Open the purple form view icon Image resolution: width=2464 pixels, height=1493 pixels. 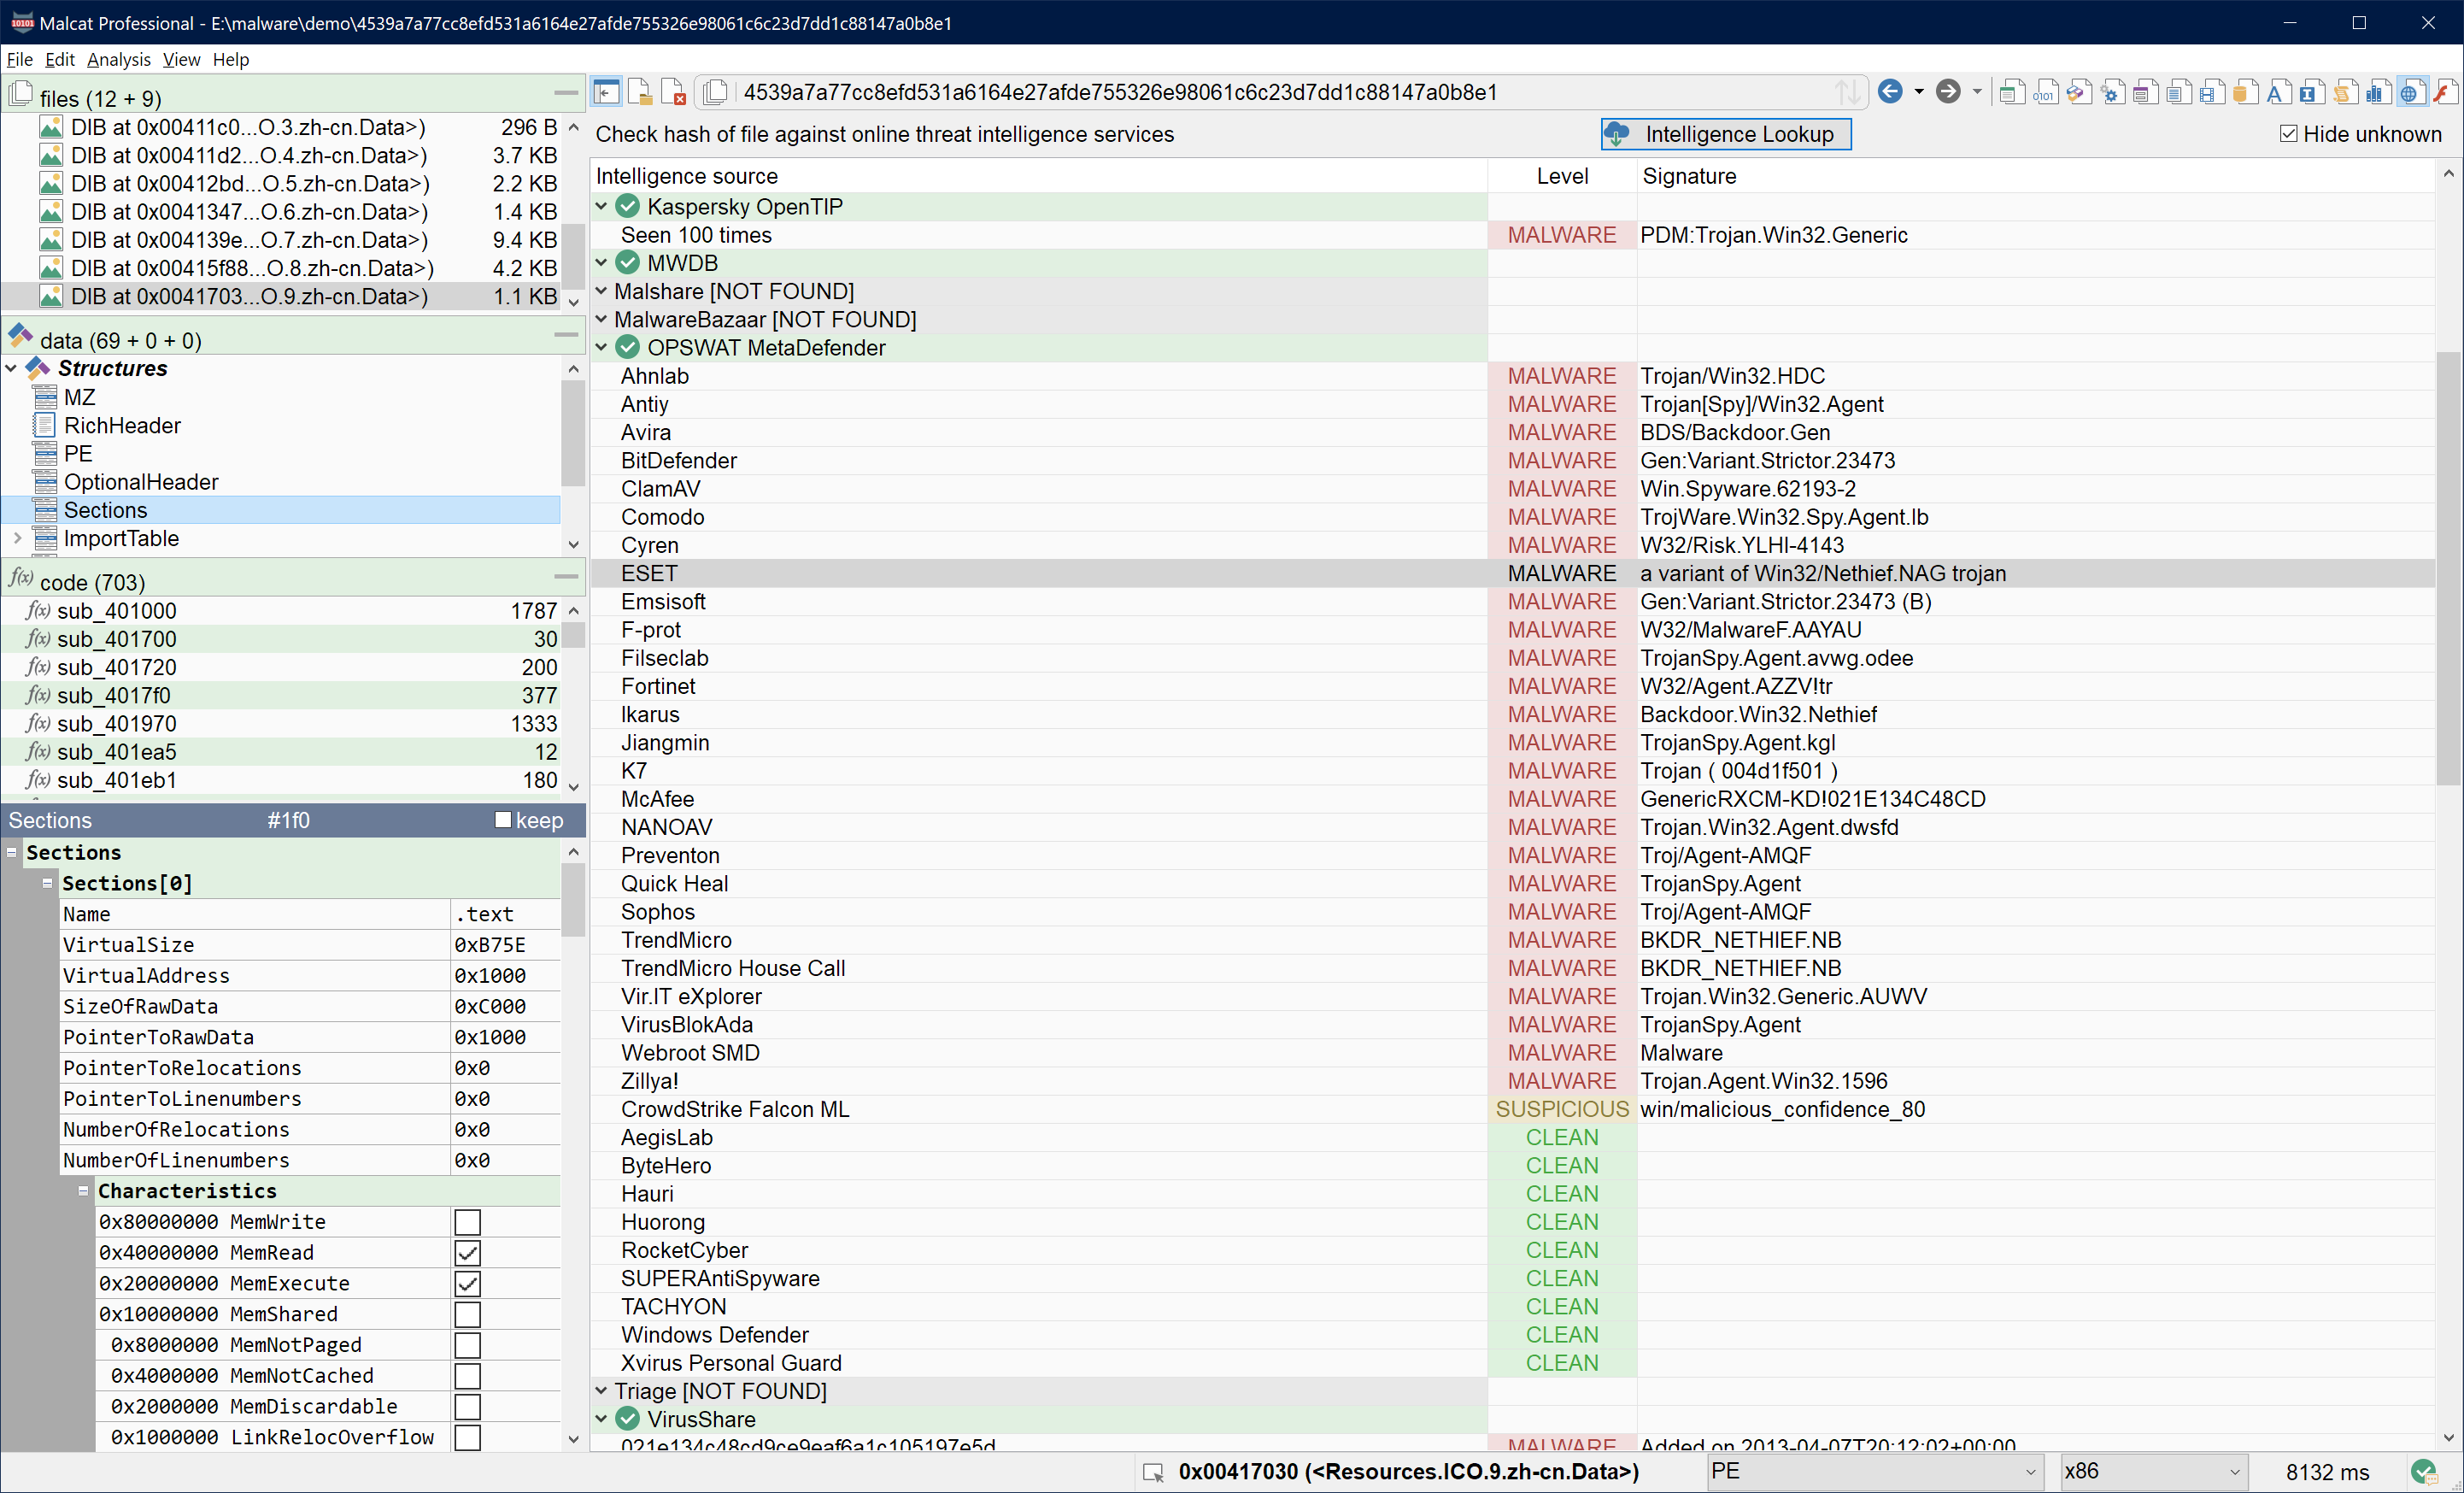point(2145,93)
